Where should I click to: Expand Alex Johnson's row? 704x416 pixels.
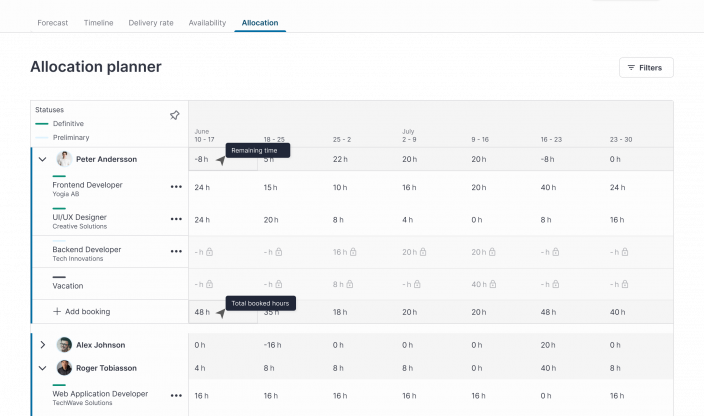pos(42,345)
